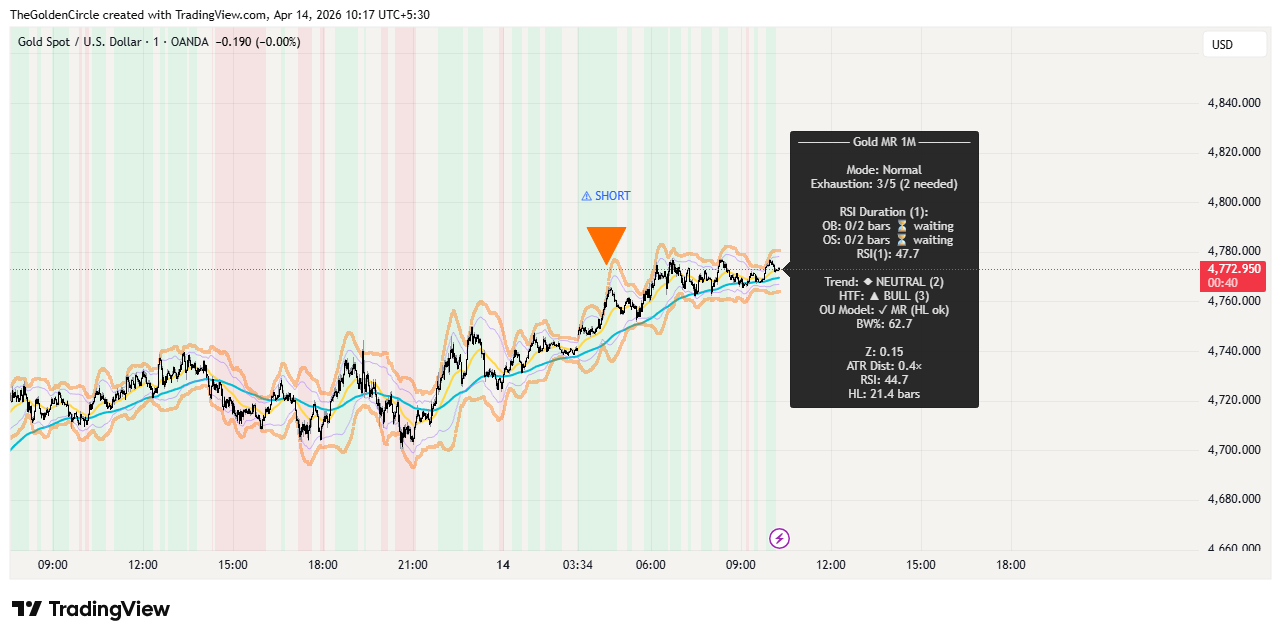
Task: Click the purple lightning bolt signal icon
Action: pyautogui.click(x=779, y=538)
